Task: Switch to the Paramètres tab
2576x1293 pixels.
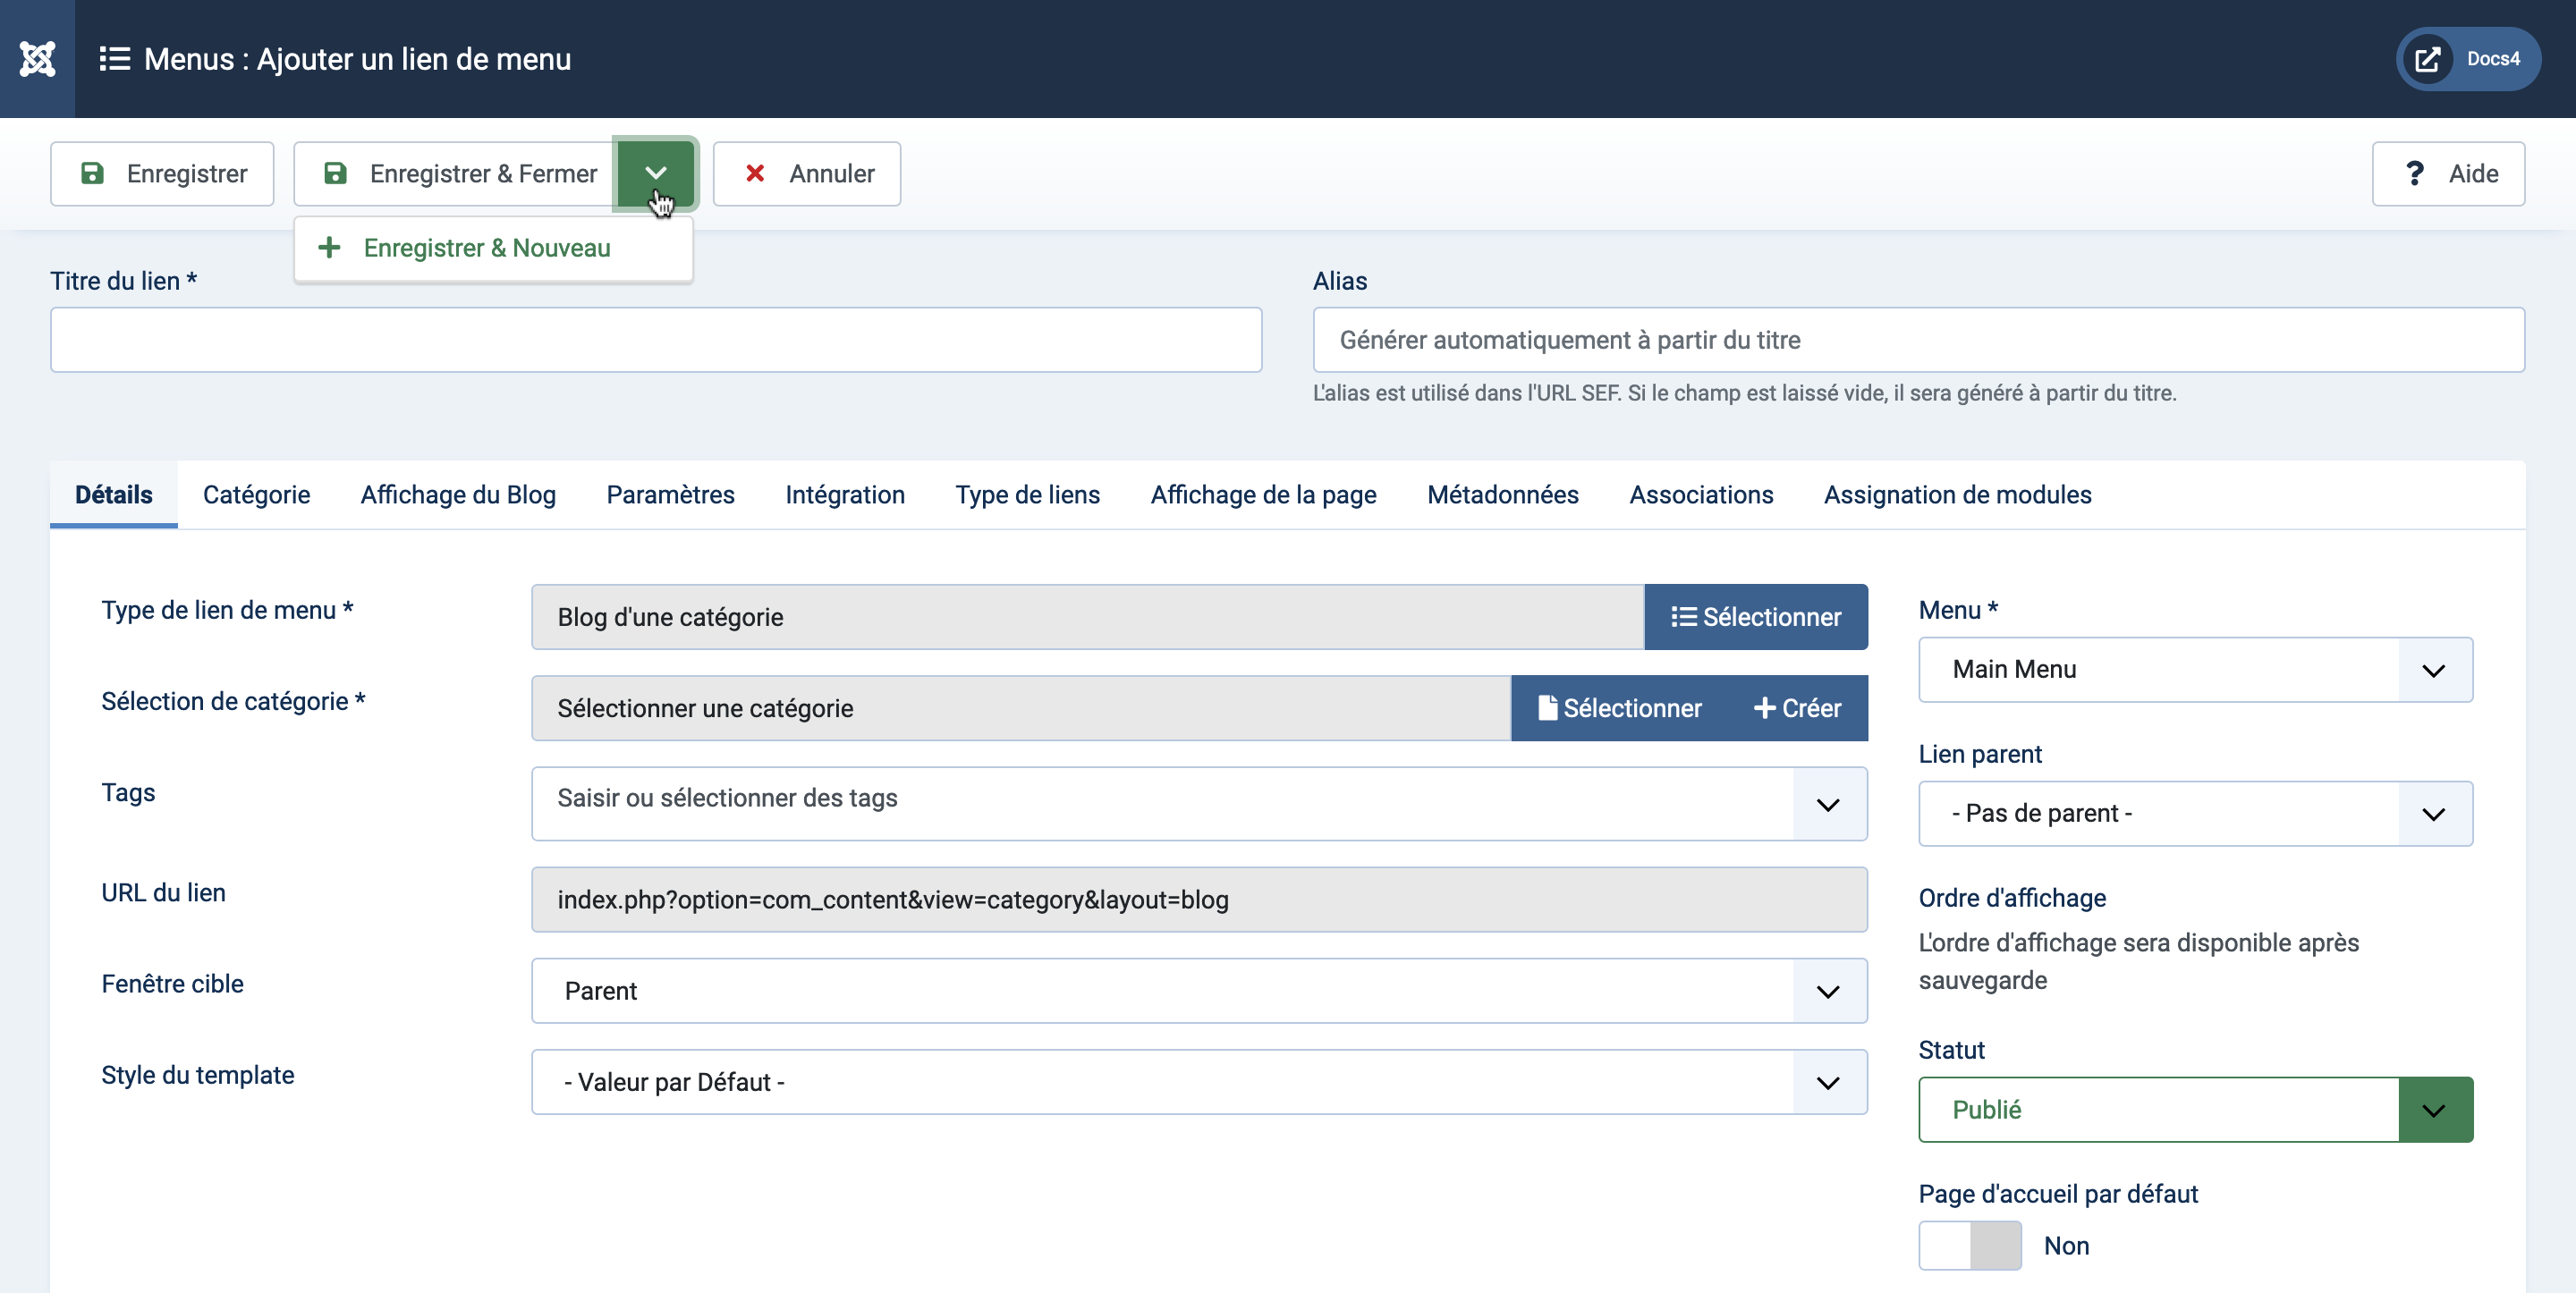Action: [x=670, y=495]
